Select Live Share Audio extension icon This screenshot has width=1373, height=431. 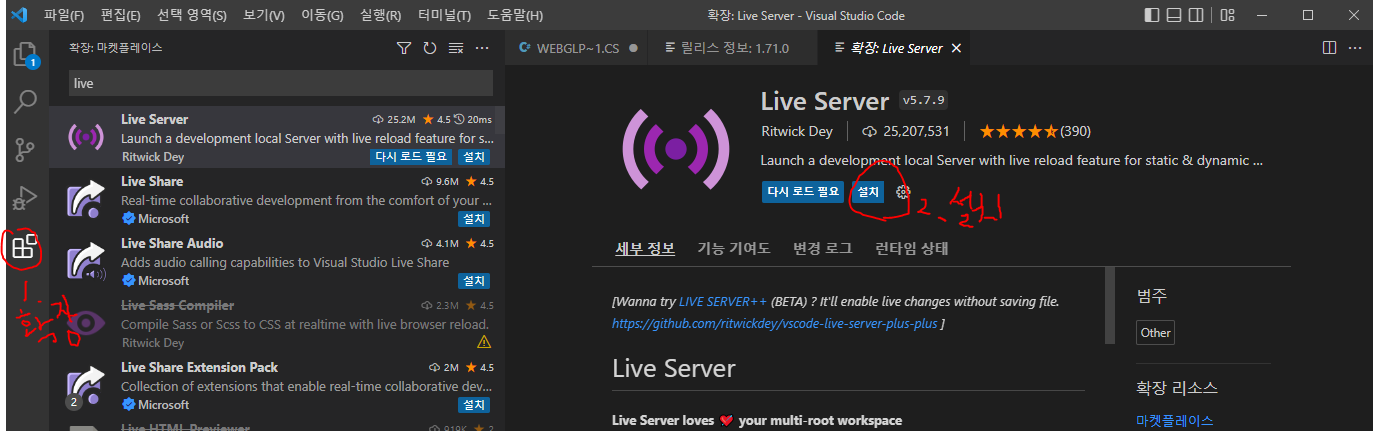[84, 262]
